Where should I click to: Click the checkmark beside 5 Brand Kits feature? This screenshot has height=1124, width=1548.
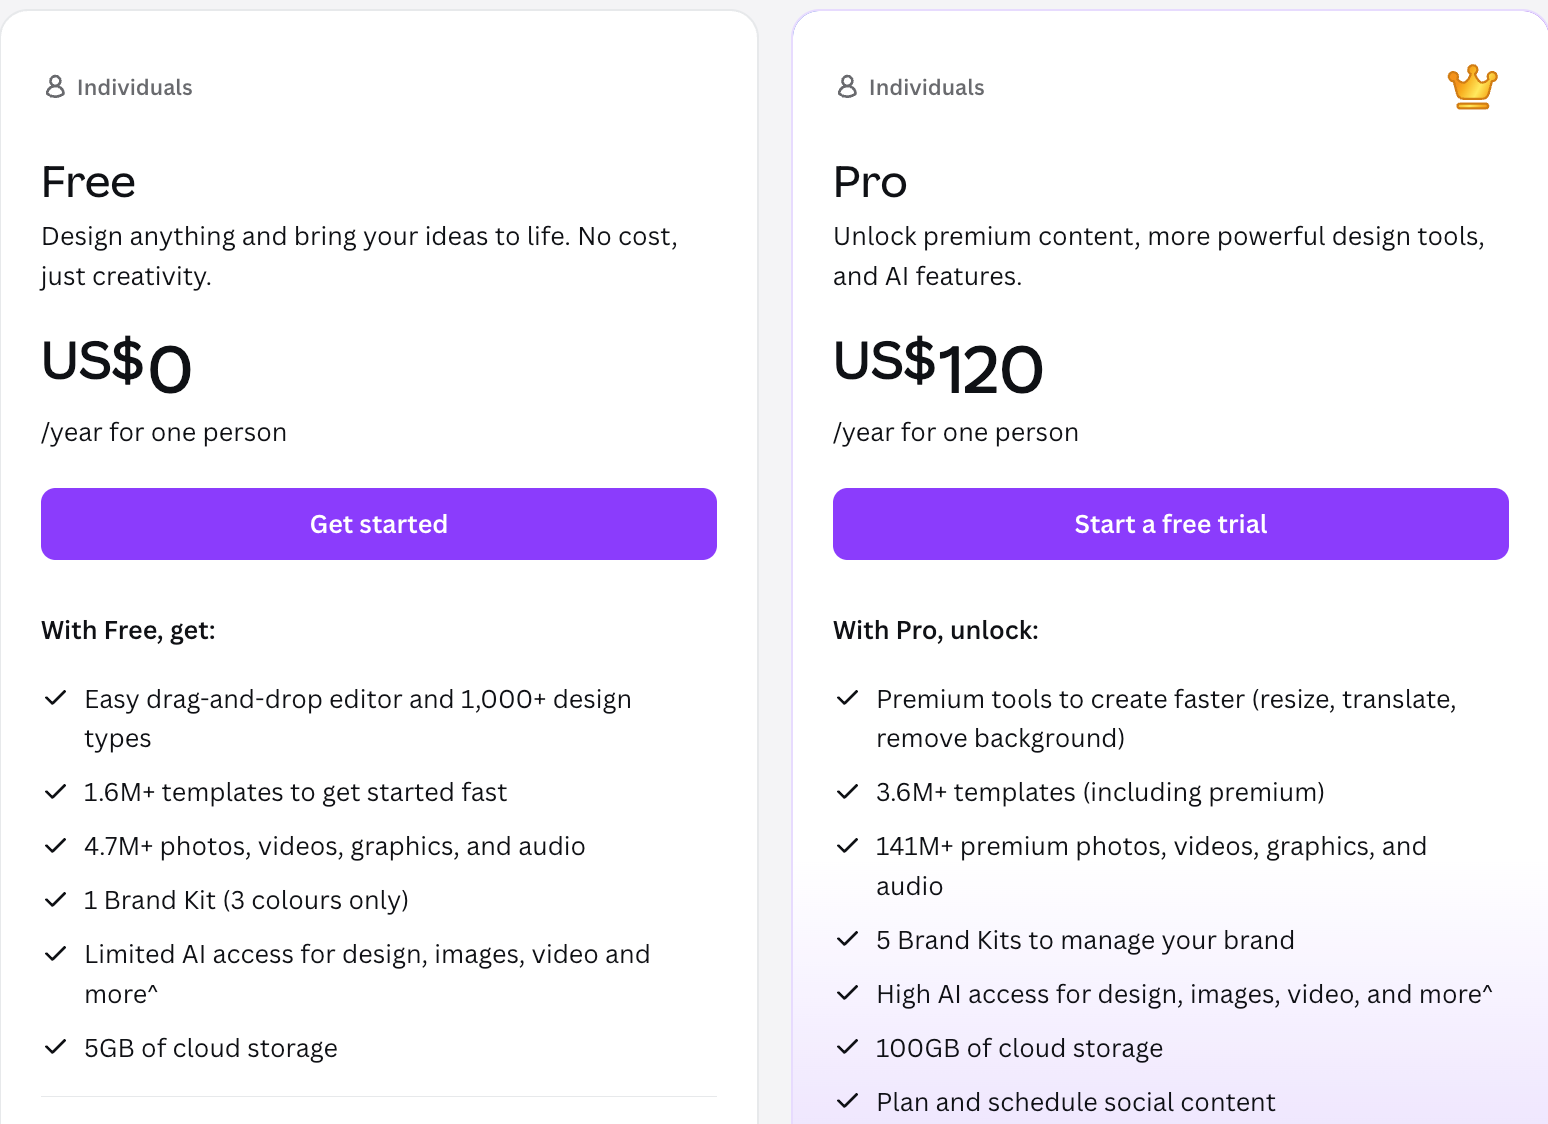point(847,939)
